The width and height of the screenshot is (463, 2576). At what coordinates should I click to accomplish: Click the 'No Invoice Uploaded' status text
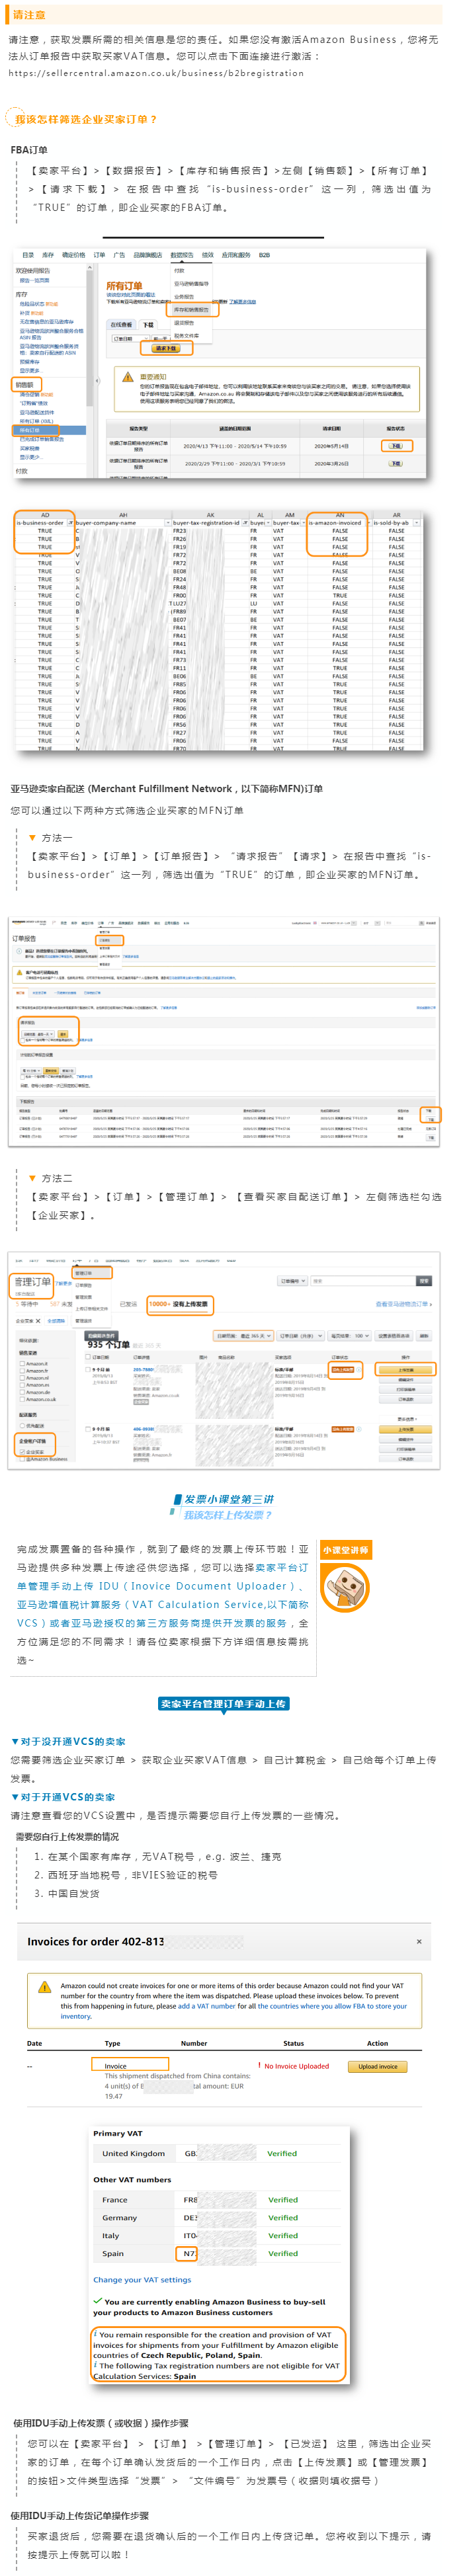[x=296, y=2065]
